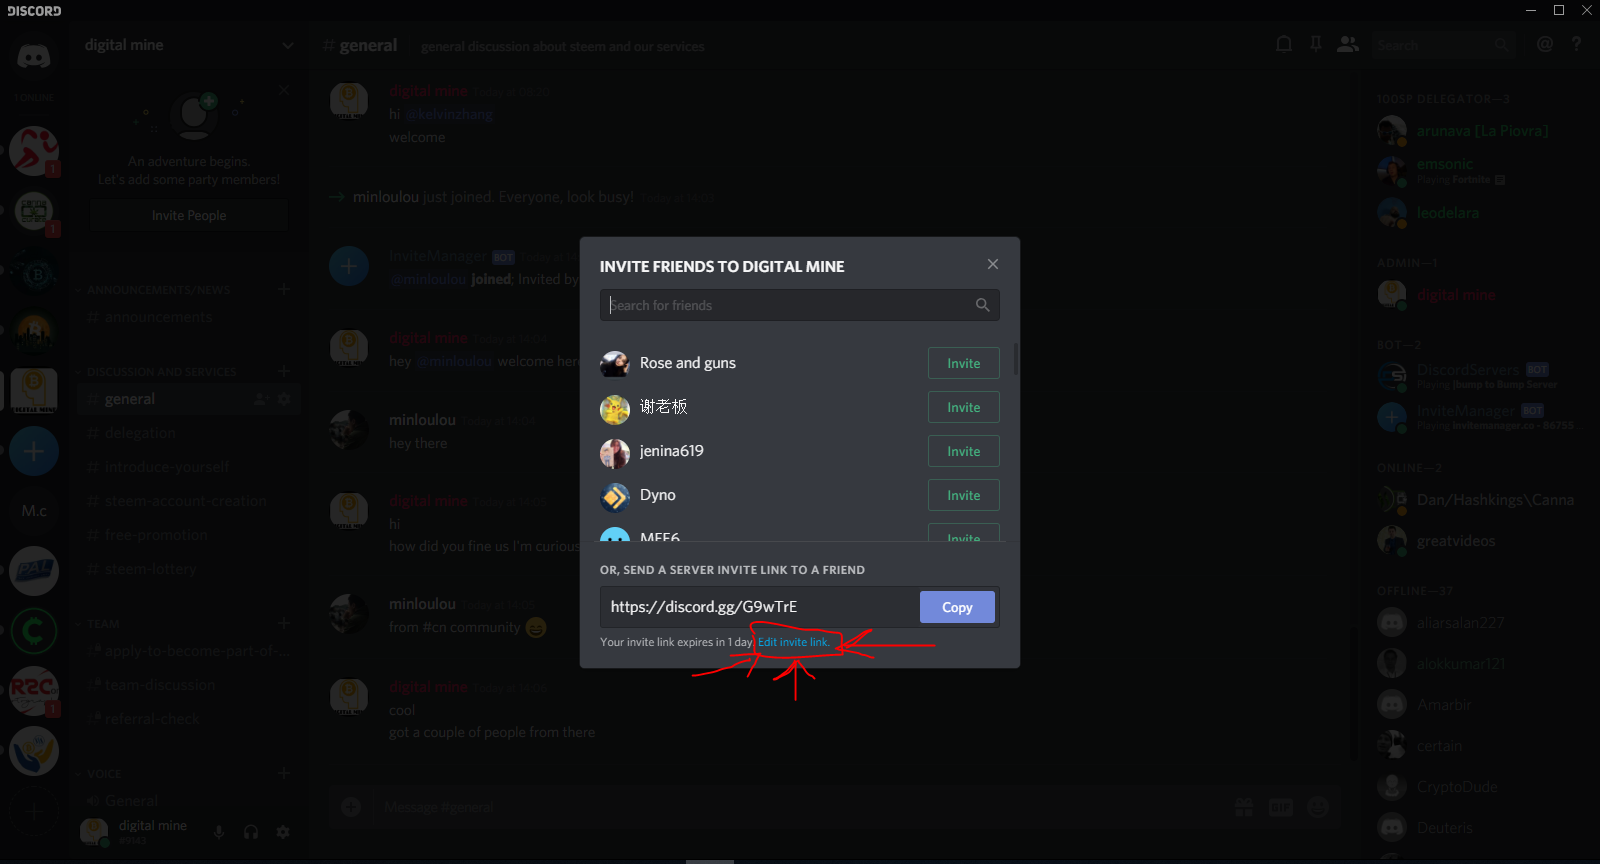Click the magnifier icon in friends search
This screenshot has width=1600, height=864.
982,305
